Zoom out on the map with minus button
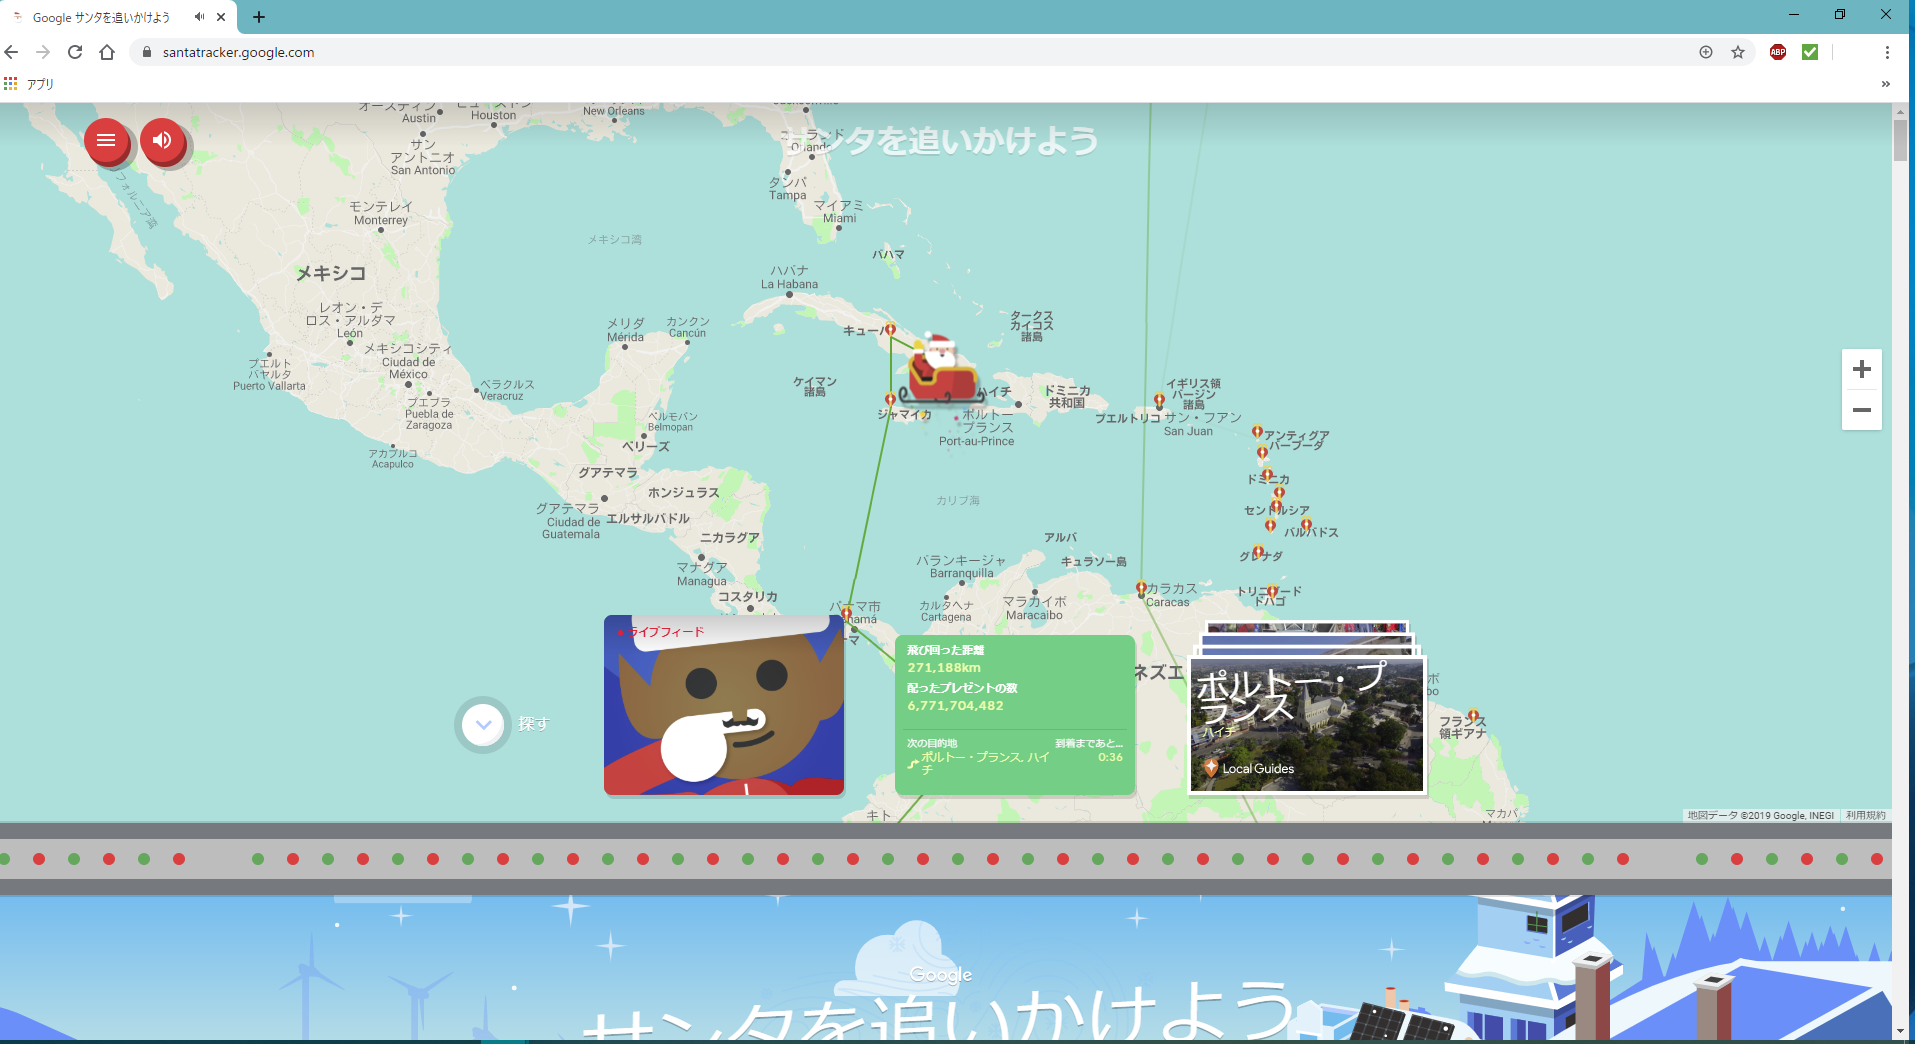The width and height of the screenshot is (1915, 1044). click(x=1861, y=410)
